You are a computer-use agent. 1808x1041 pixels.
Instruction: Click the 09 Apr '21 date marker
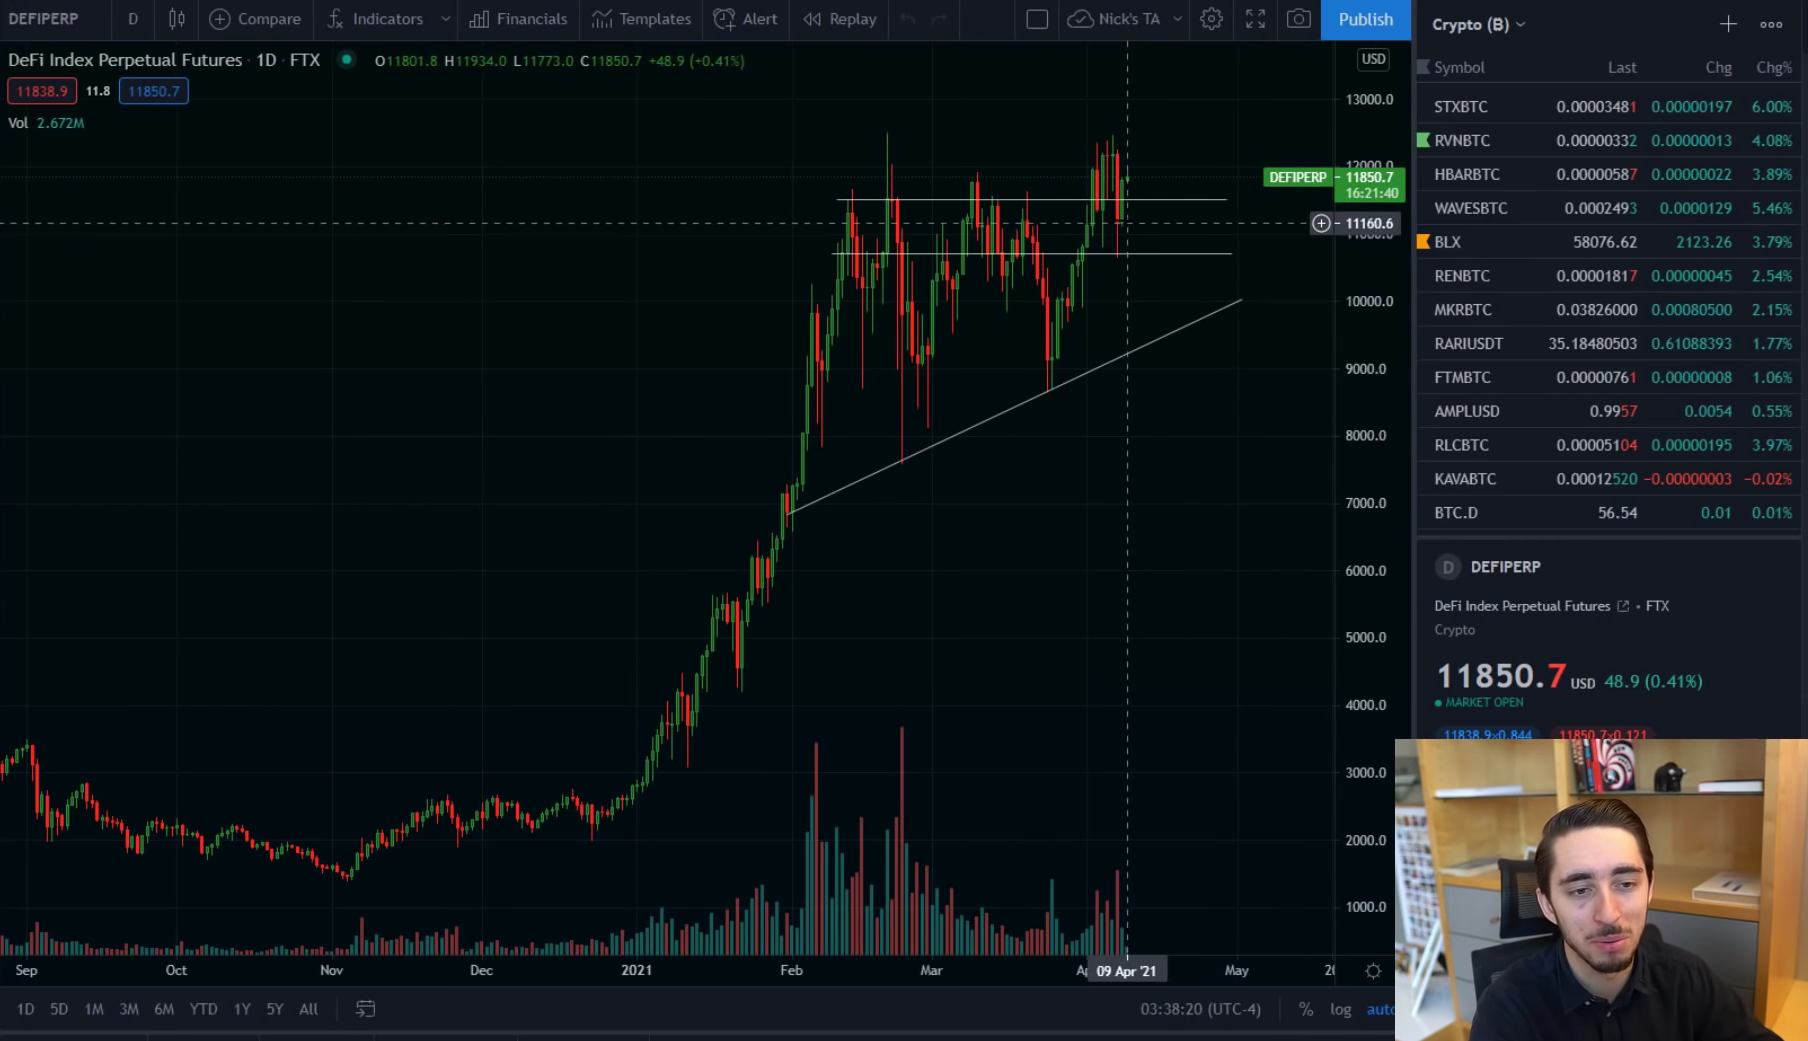pyautogui.click(x=1126, y=971)
